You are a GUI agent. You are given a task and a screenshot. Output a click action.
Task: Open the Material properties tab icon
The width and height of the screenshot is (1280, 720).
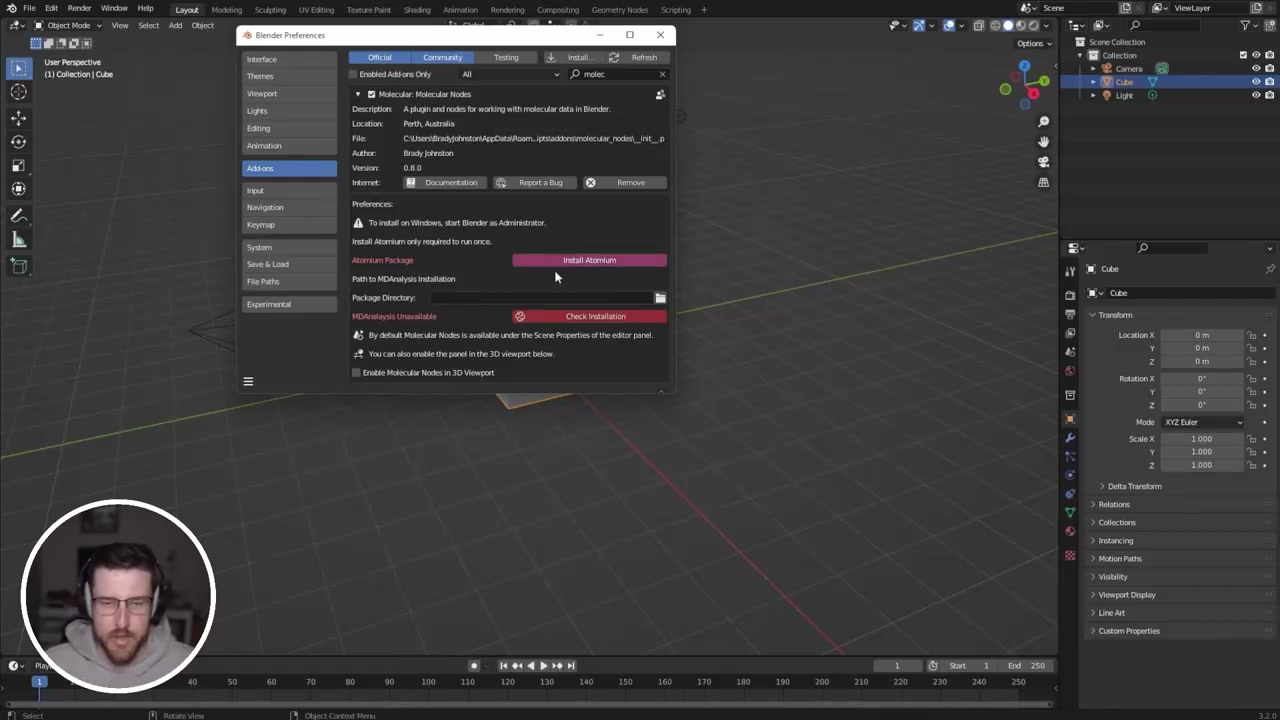[1070, 530]
